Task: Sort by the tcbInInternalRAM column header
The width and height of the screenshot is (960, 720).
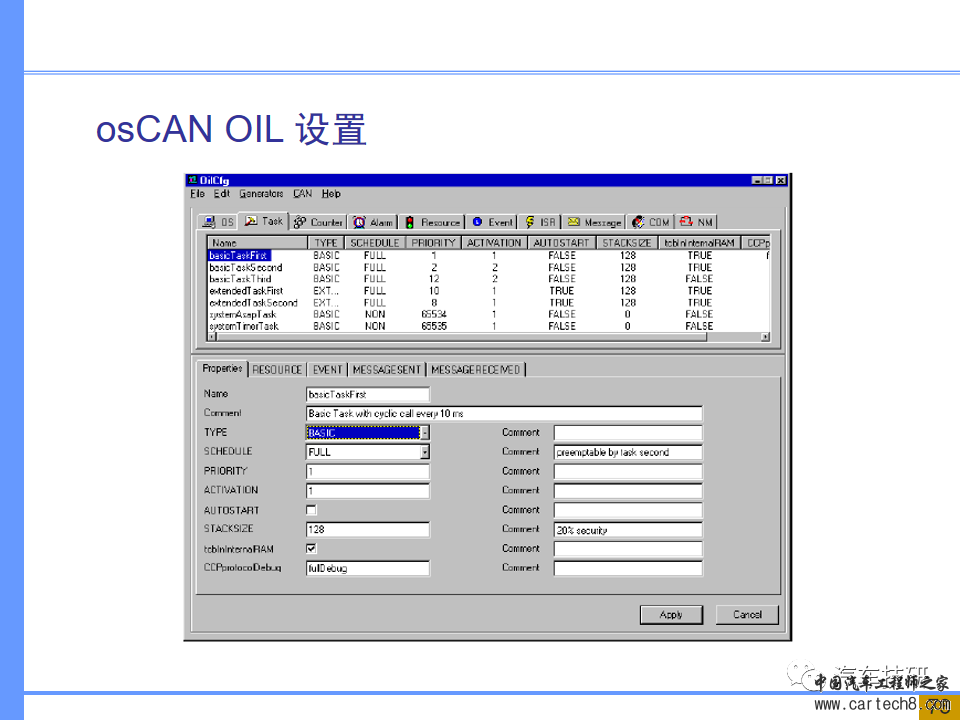Action: tap(699, 243)
